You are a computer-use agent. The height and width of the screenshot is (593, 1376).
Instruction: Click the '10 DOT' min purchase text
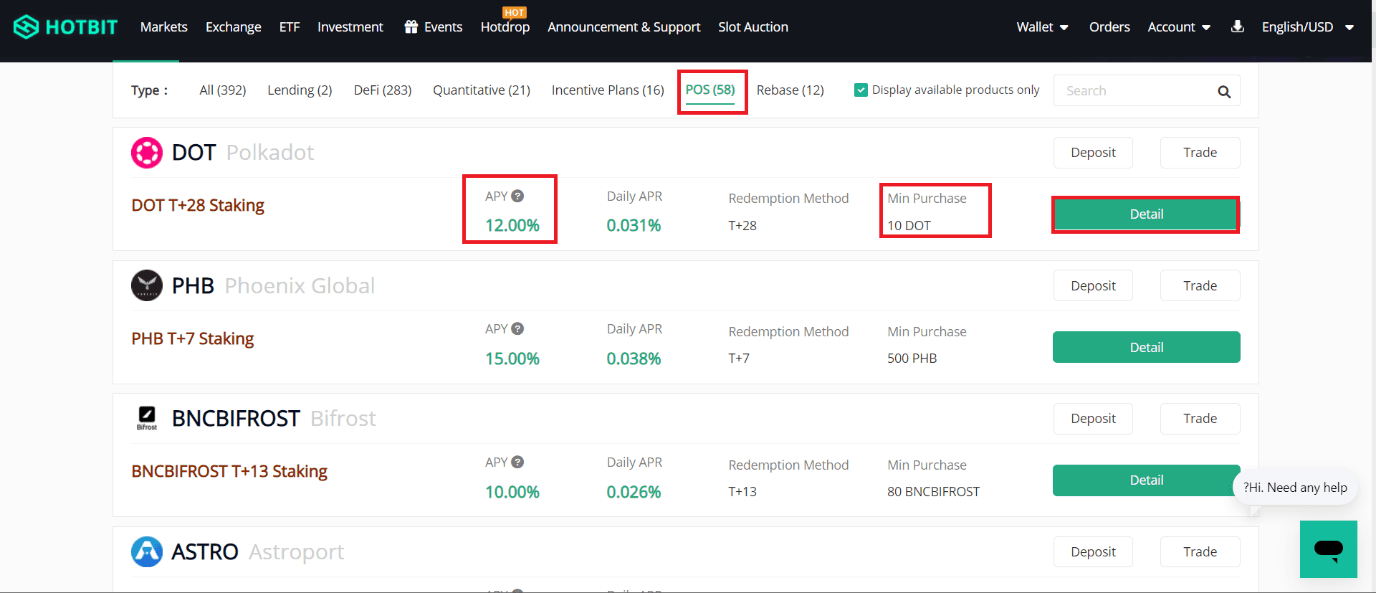click(909, 225)
